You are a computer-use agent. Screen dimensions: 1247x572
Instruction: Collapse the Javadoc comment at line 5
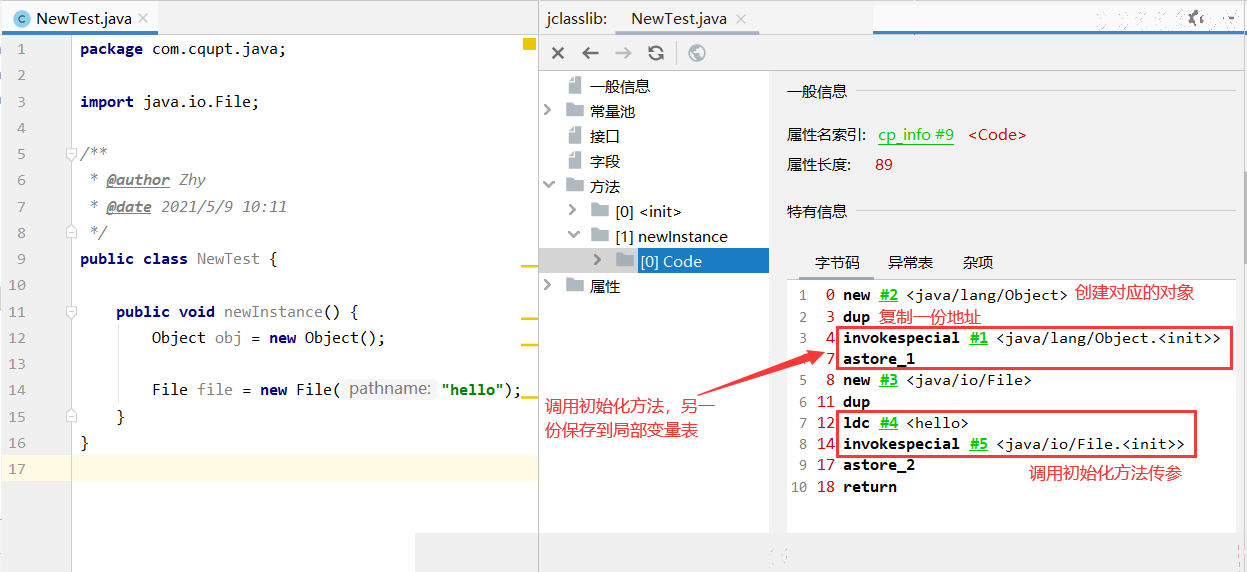[x=71, y=154]
